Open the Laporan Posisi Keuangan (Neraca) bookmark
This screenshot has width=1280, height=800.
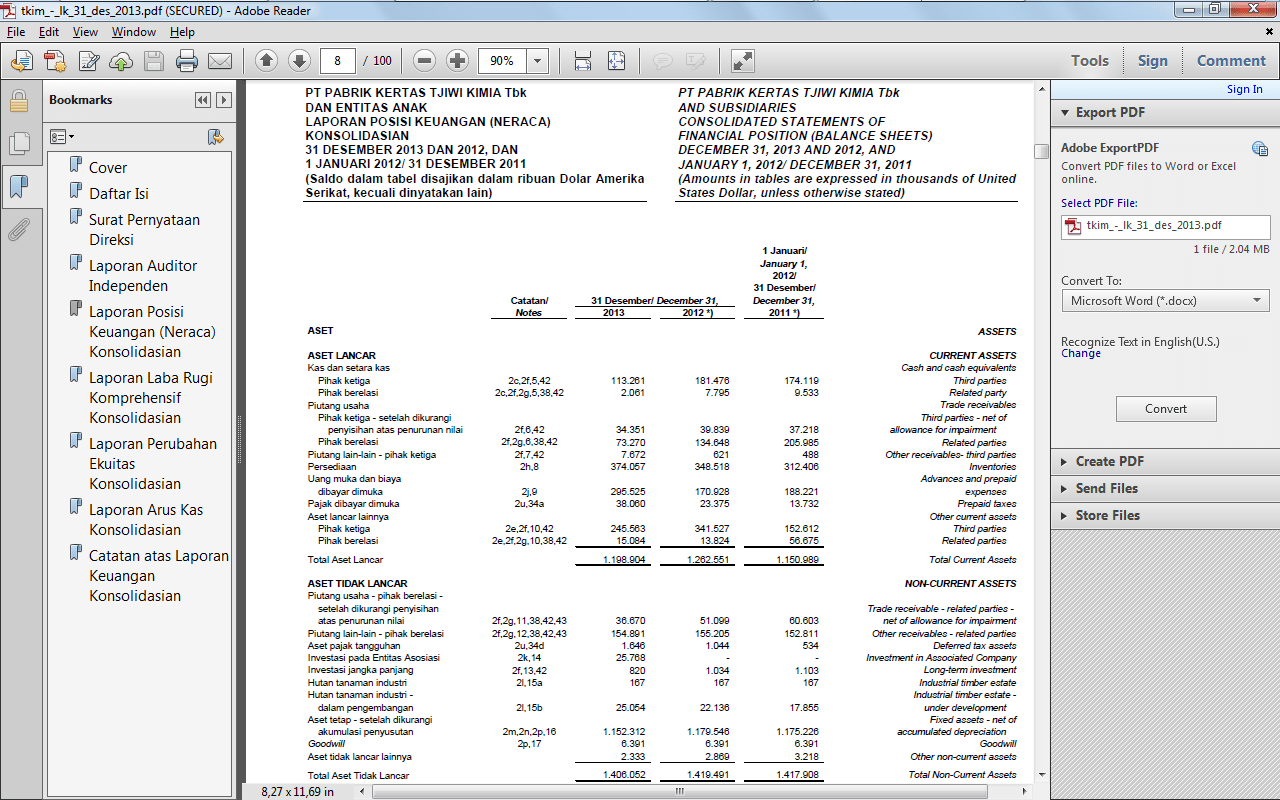tap(152, 332)
